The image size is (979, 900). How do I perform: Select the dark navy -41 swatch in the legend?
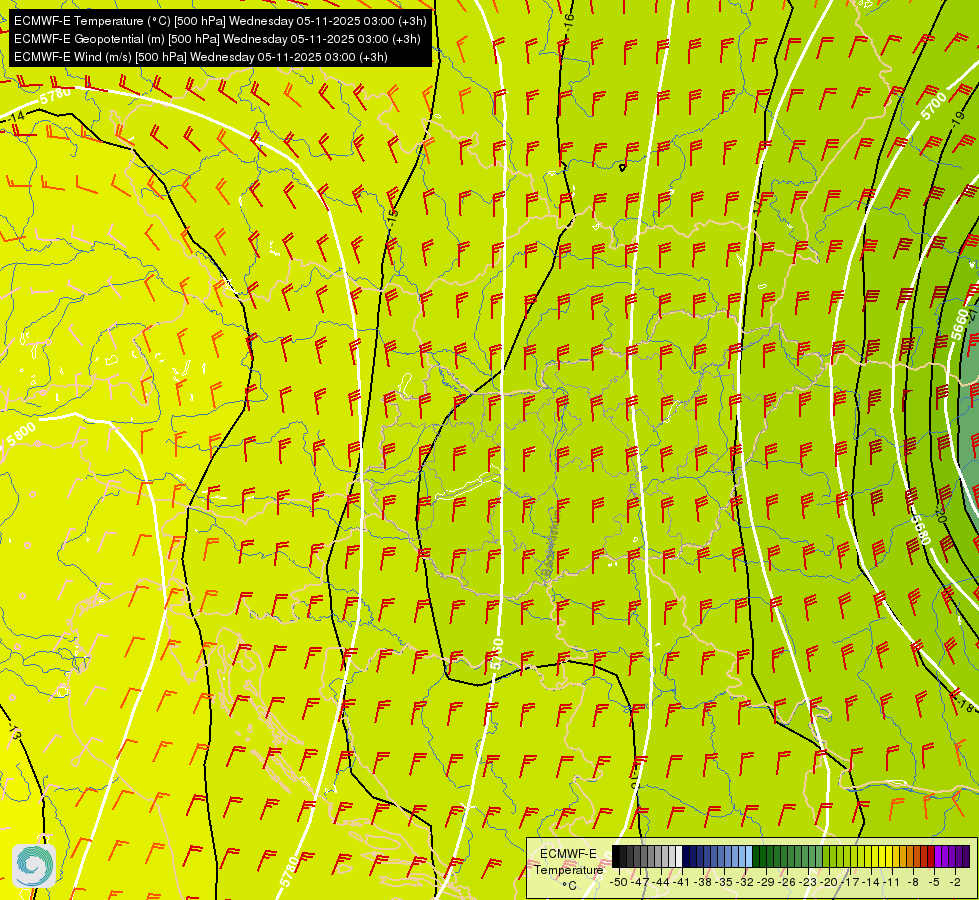click(x=686, y=856)
